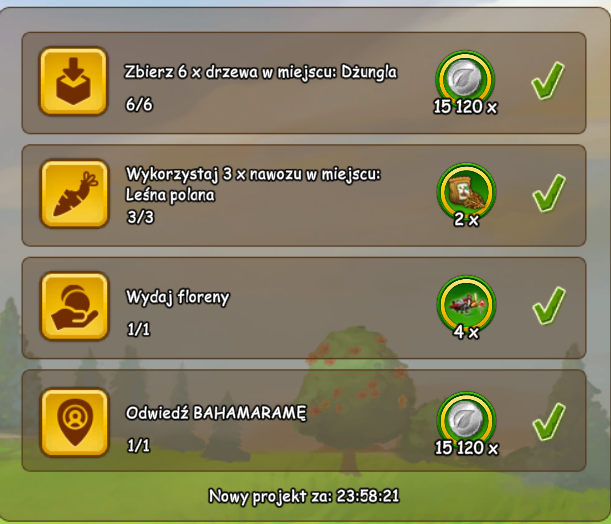Click the seed bag reward icon

(x=466, y=191)
